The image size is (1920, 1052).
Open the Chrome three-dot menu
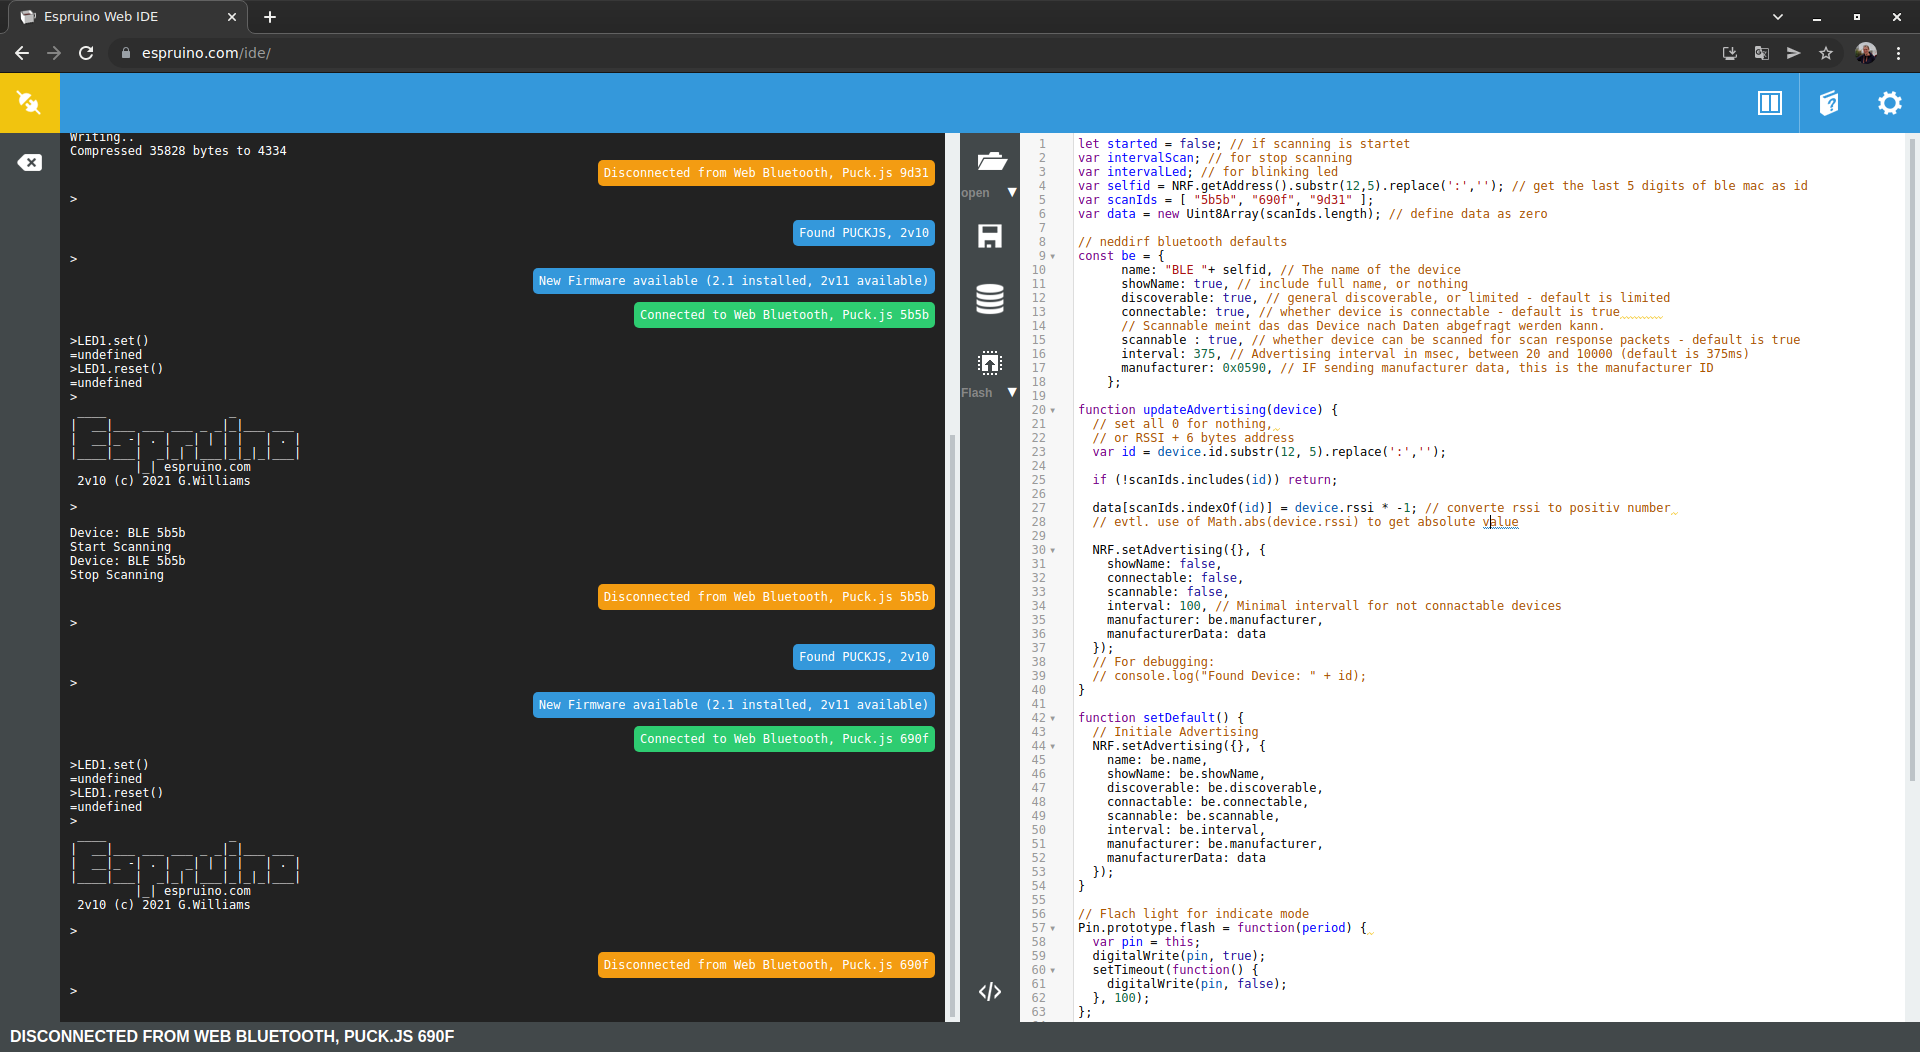coord(1898,53)
